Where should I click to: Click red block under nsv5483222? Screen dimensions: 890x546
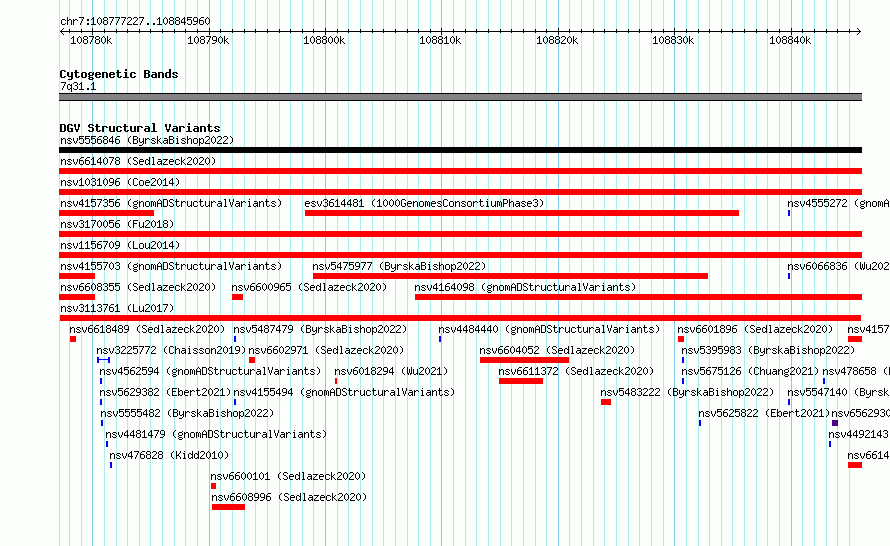[606, 402]
